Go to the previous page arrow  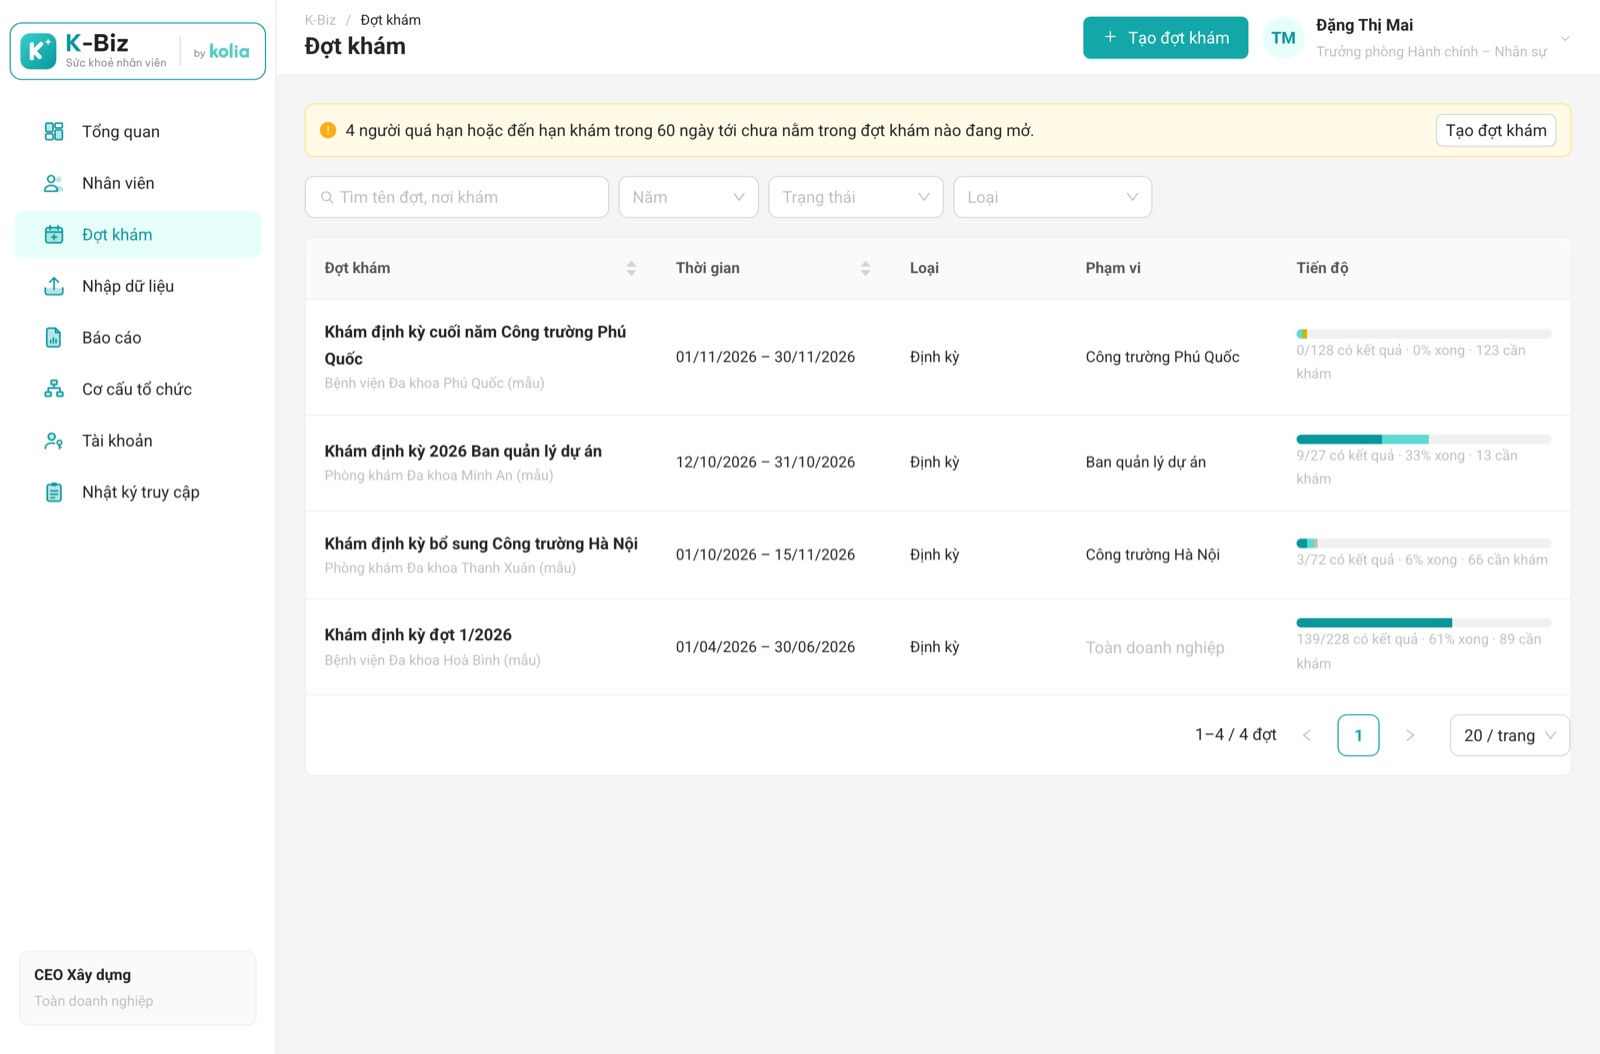pos(1307,735)
